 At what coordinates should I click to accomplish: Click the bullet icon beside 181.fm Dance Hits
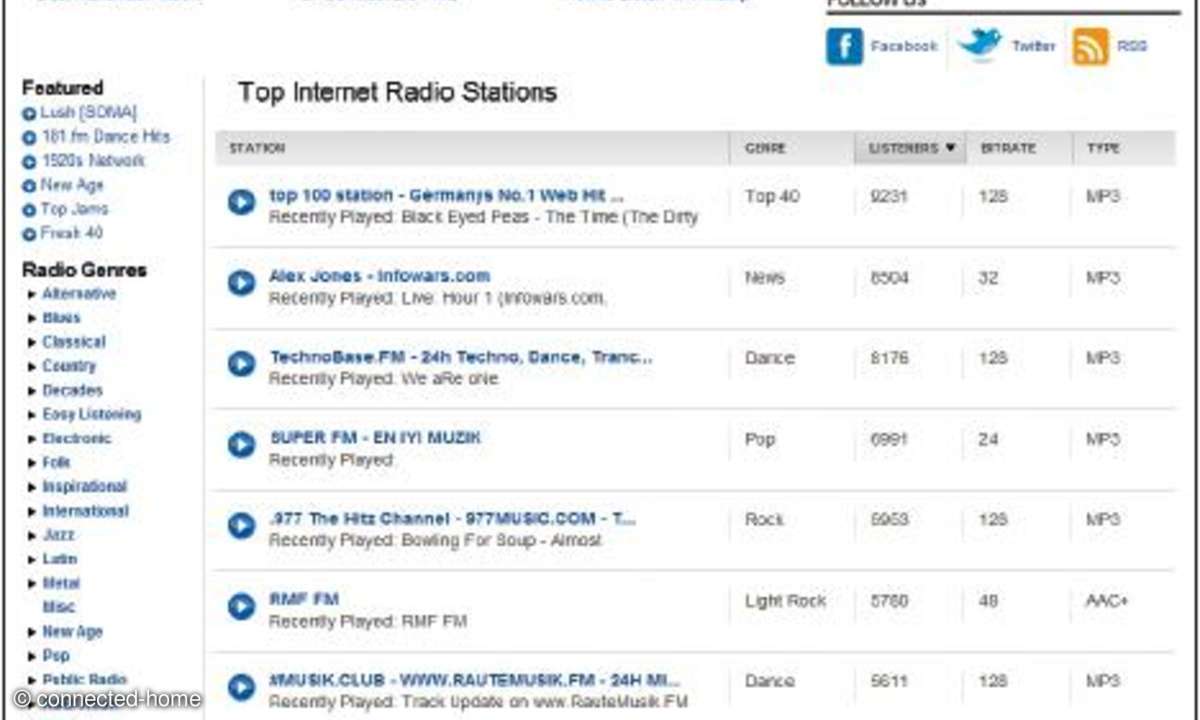(x=29, y=138)
